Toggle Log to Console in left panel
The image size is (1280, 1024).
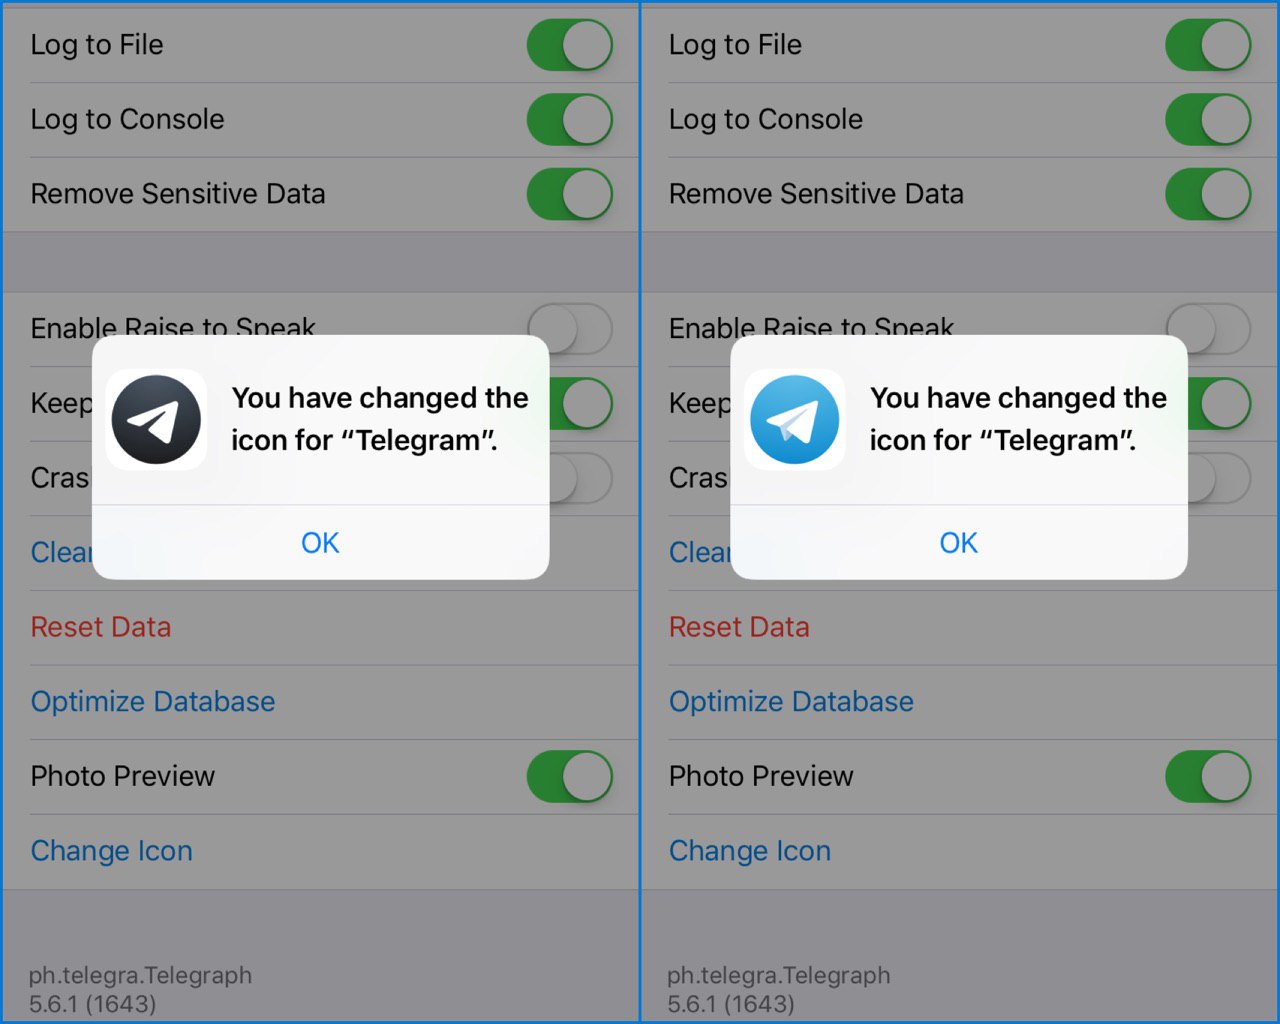(x=570, y=120)
